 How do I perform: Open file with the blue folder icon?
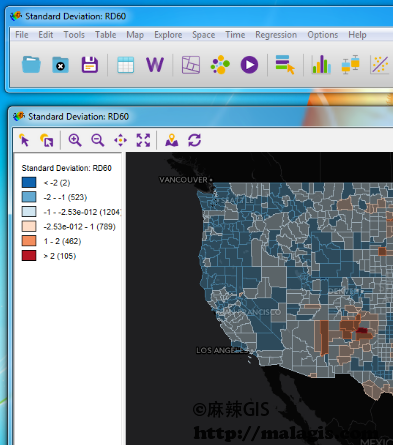pyautogui.click(x=31, y=65)
